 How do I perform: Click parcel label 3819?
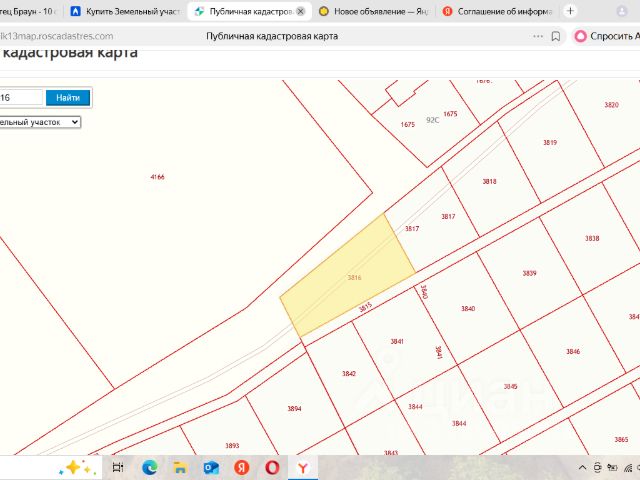click(550, 142)
